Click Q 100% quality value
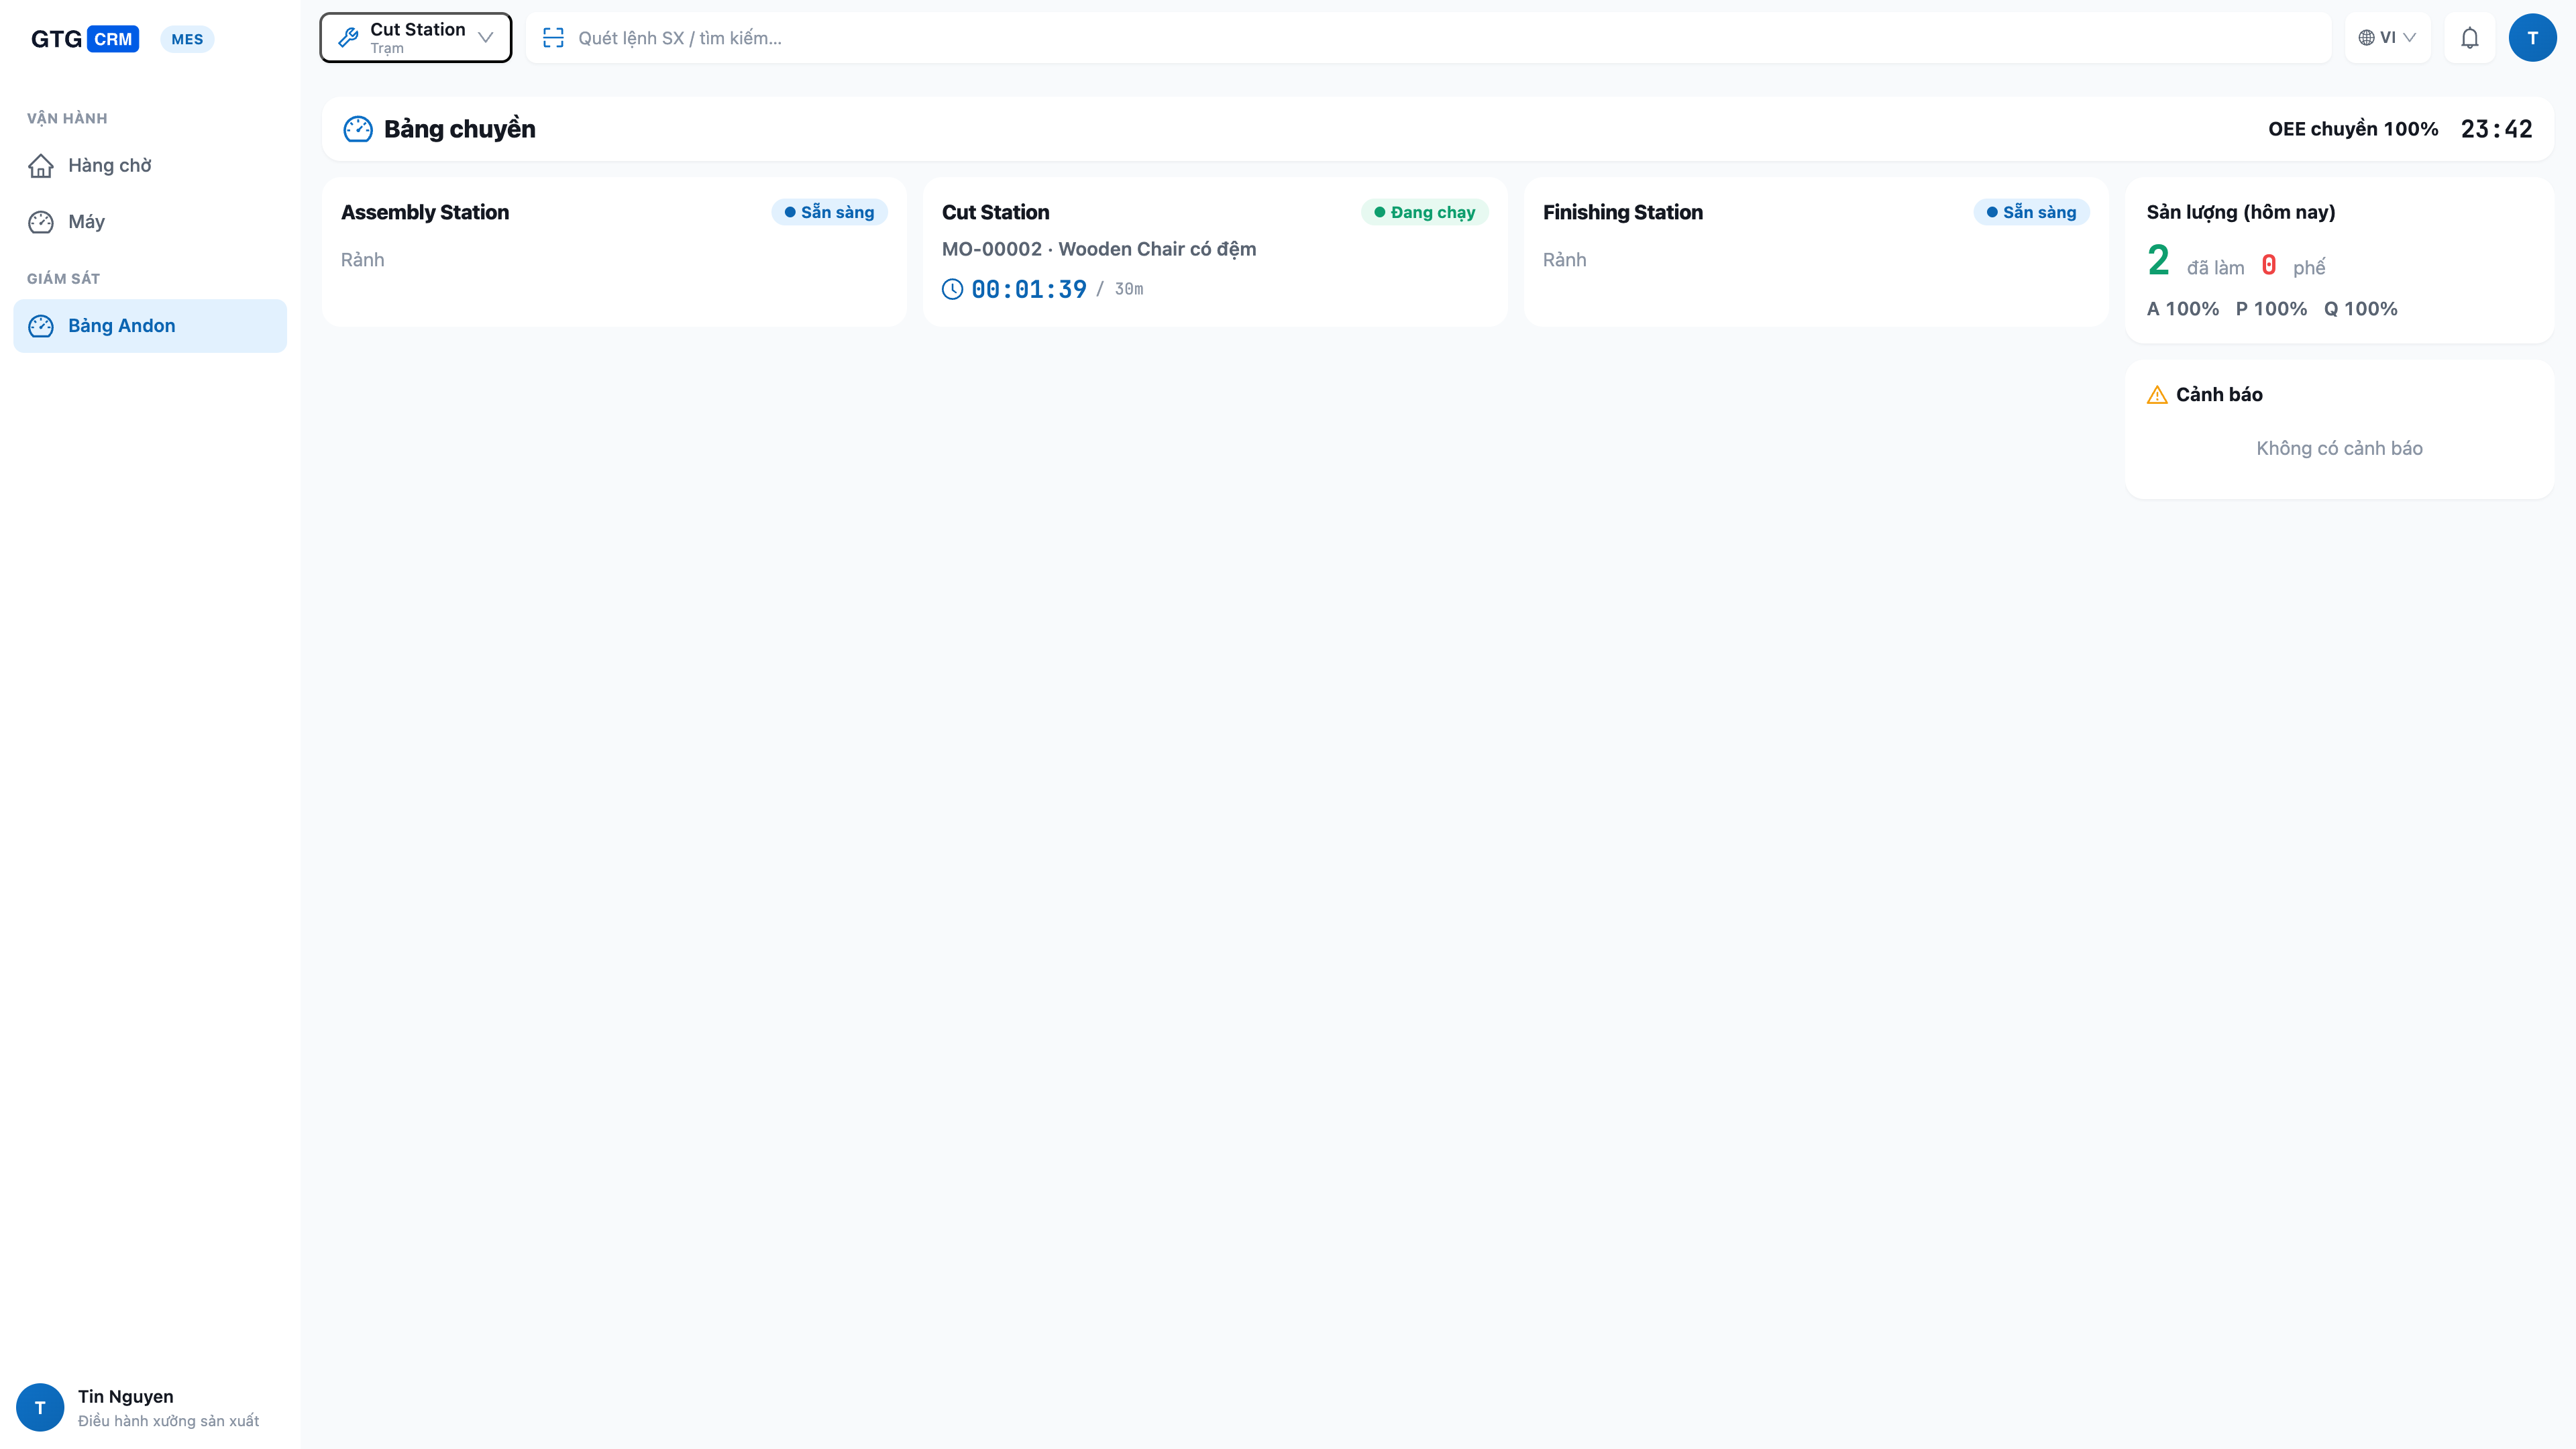This screenshot has height=1449, width=2576. tap(2360, 309)
